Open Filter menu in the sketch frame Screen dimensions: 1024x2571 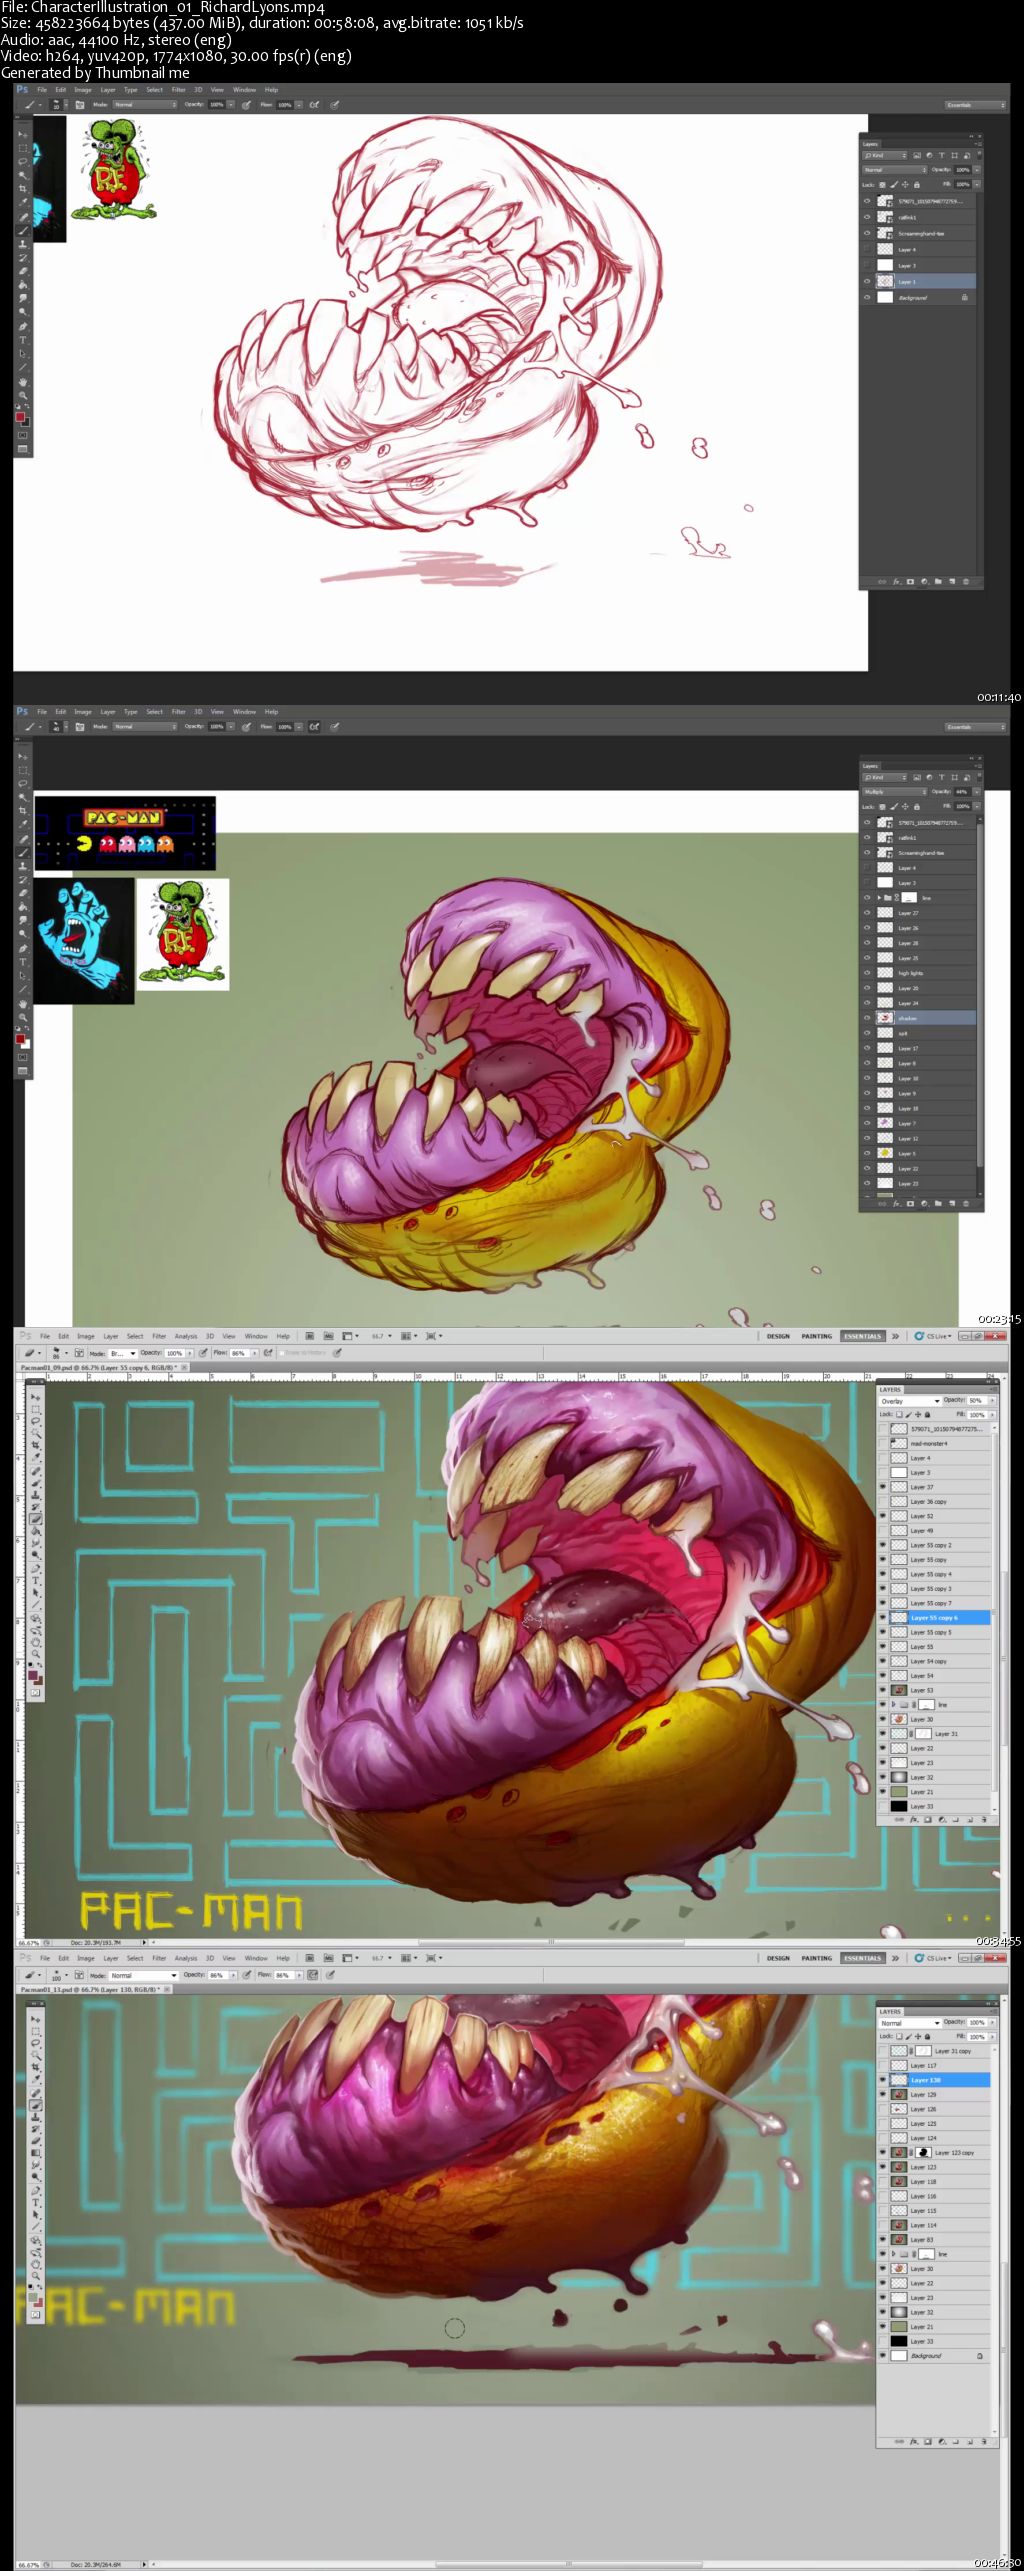pos(178,90)
